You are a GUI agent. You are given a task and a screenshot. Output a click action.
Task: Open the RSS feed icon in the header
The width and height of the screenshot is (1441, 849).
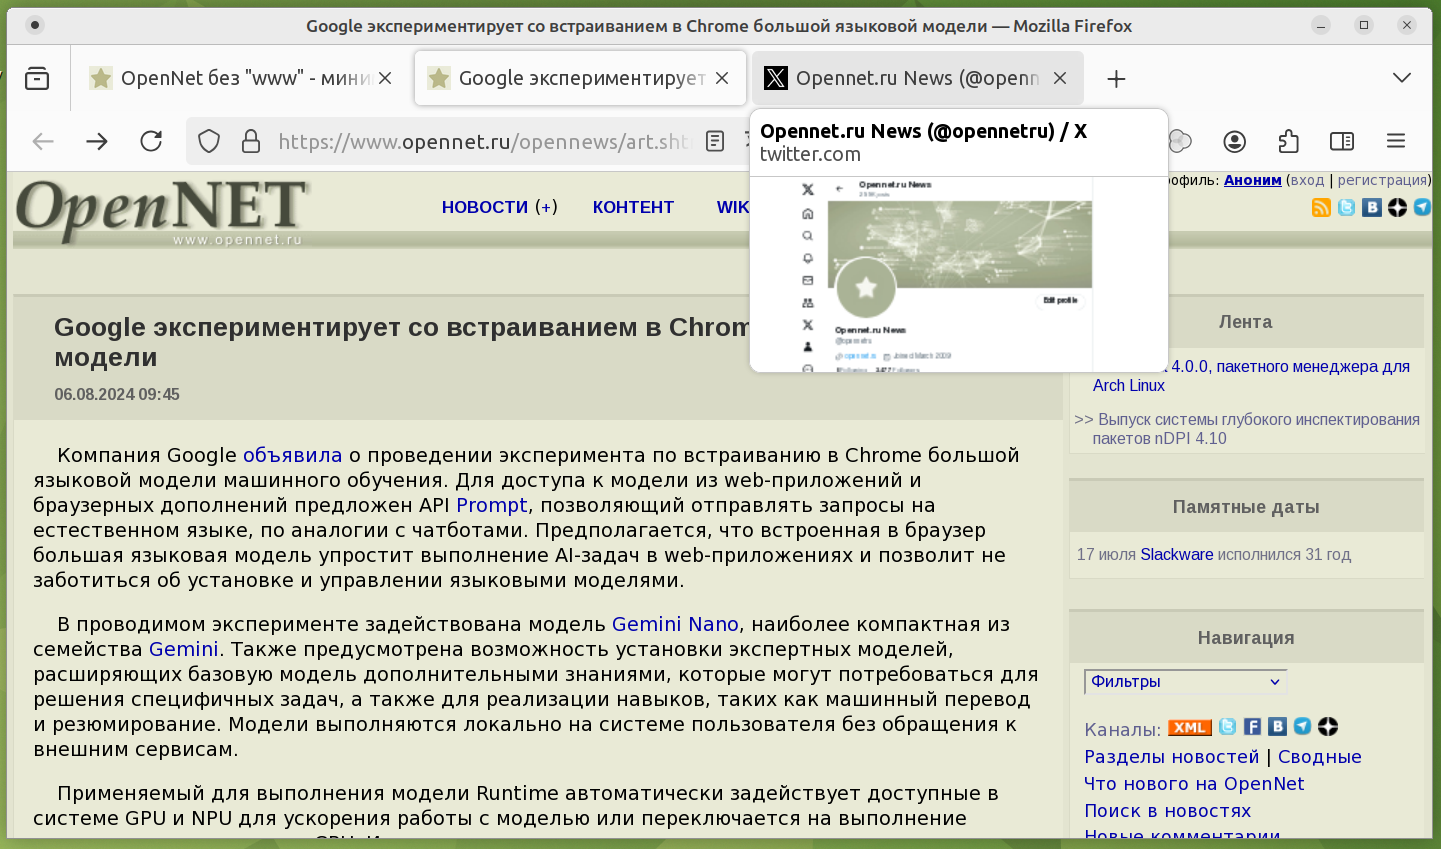(1321, 207)
